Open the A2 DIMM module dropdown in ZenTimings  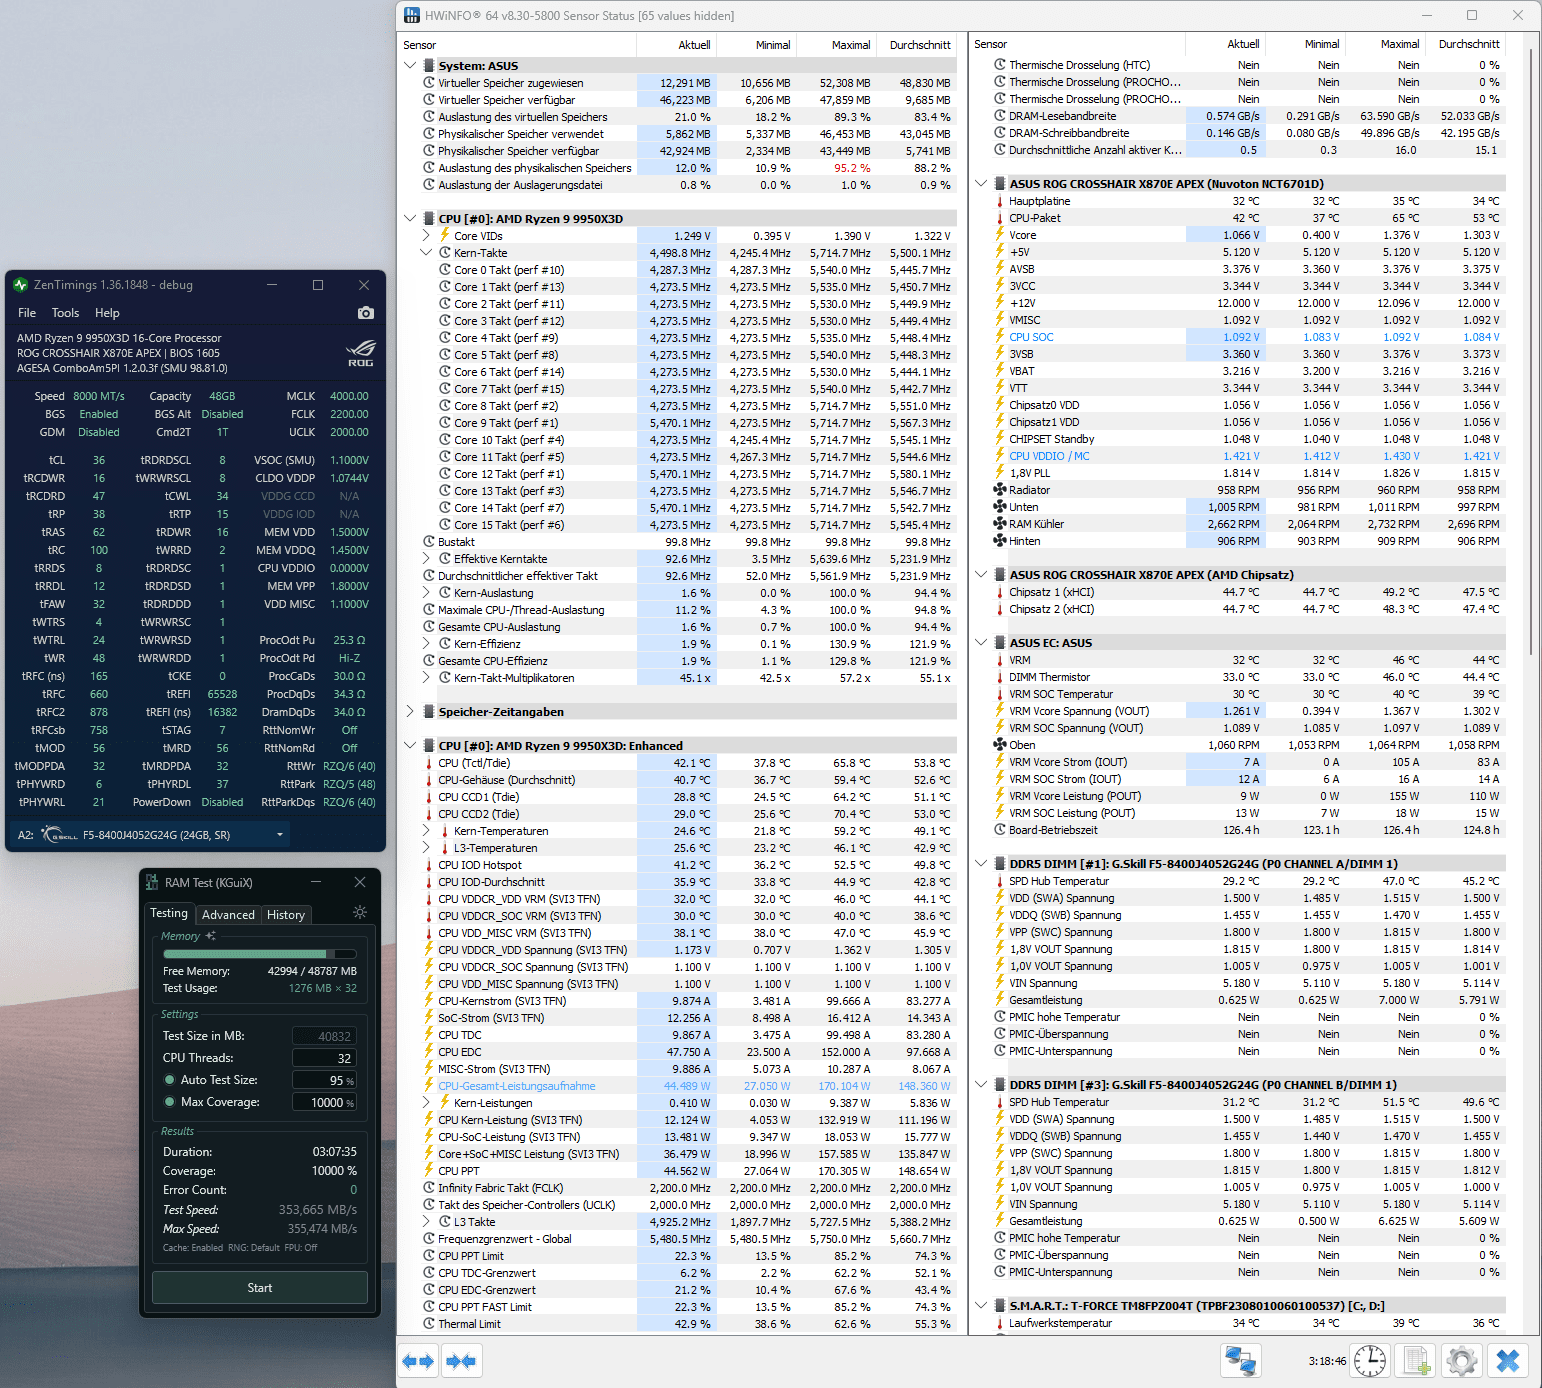pos(280,835)
